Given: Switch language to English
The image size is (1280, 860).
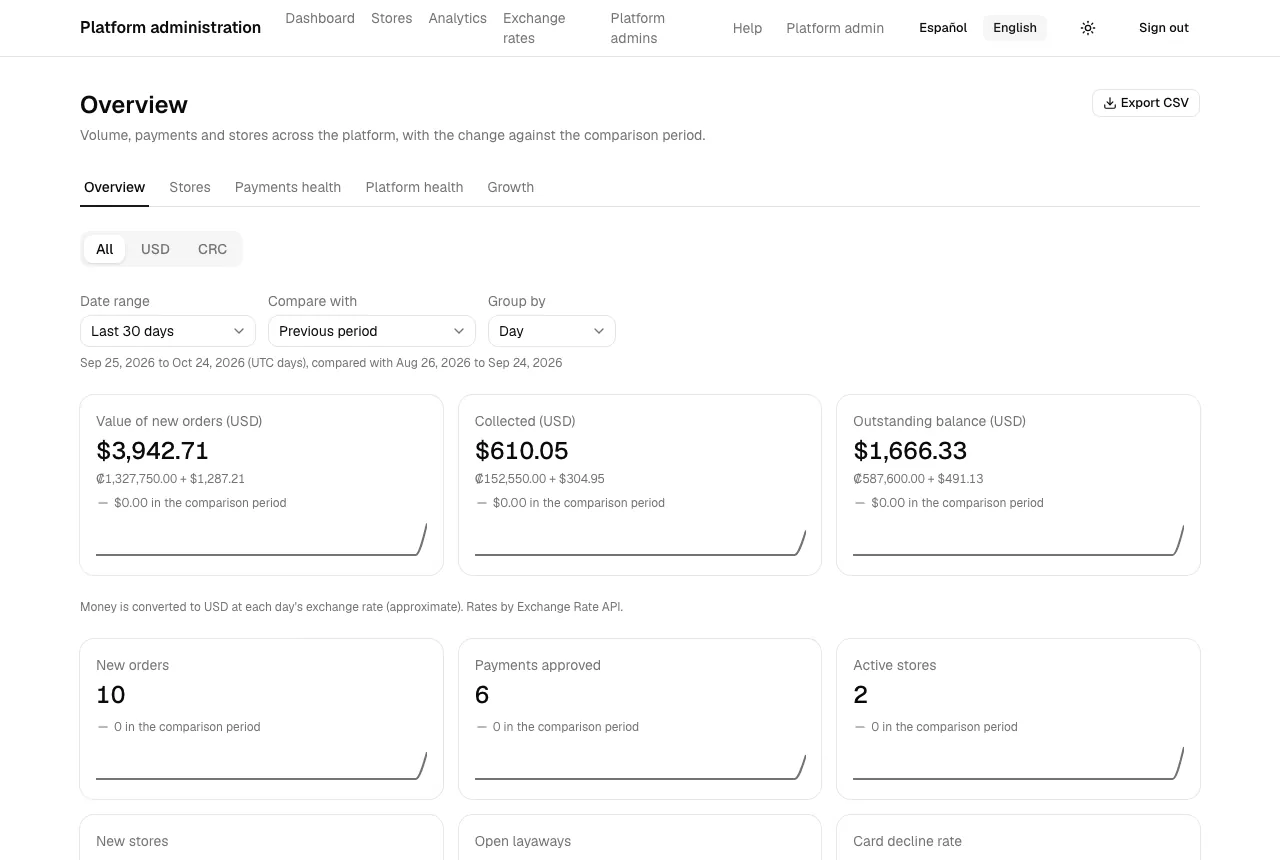Looking at the screenshot, I should [x=1015, y=28].
